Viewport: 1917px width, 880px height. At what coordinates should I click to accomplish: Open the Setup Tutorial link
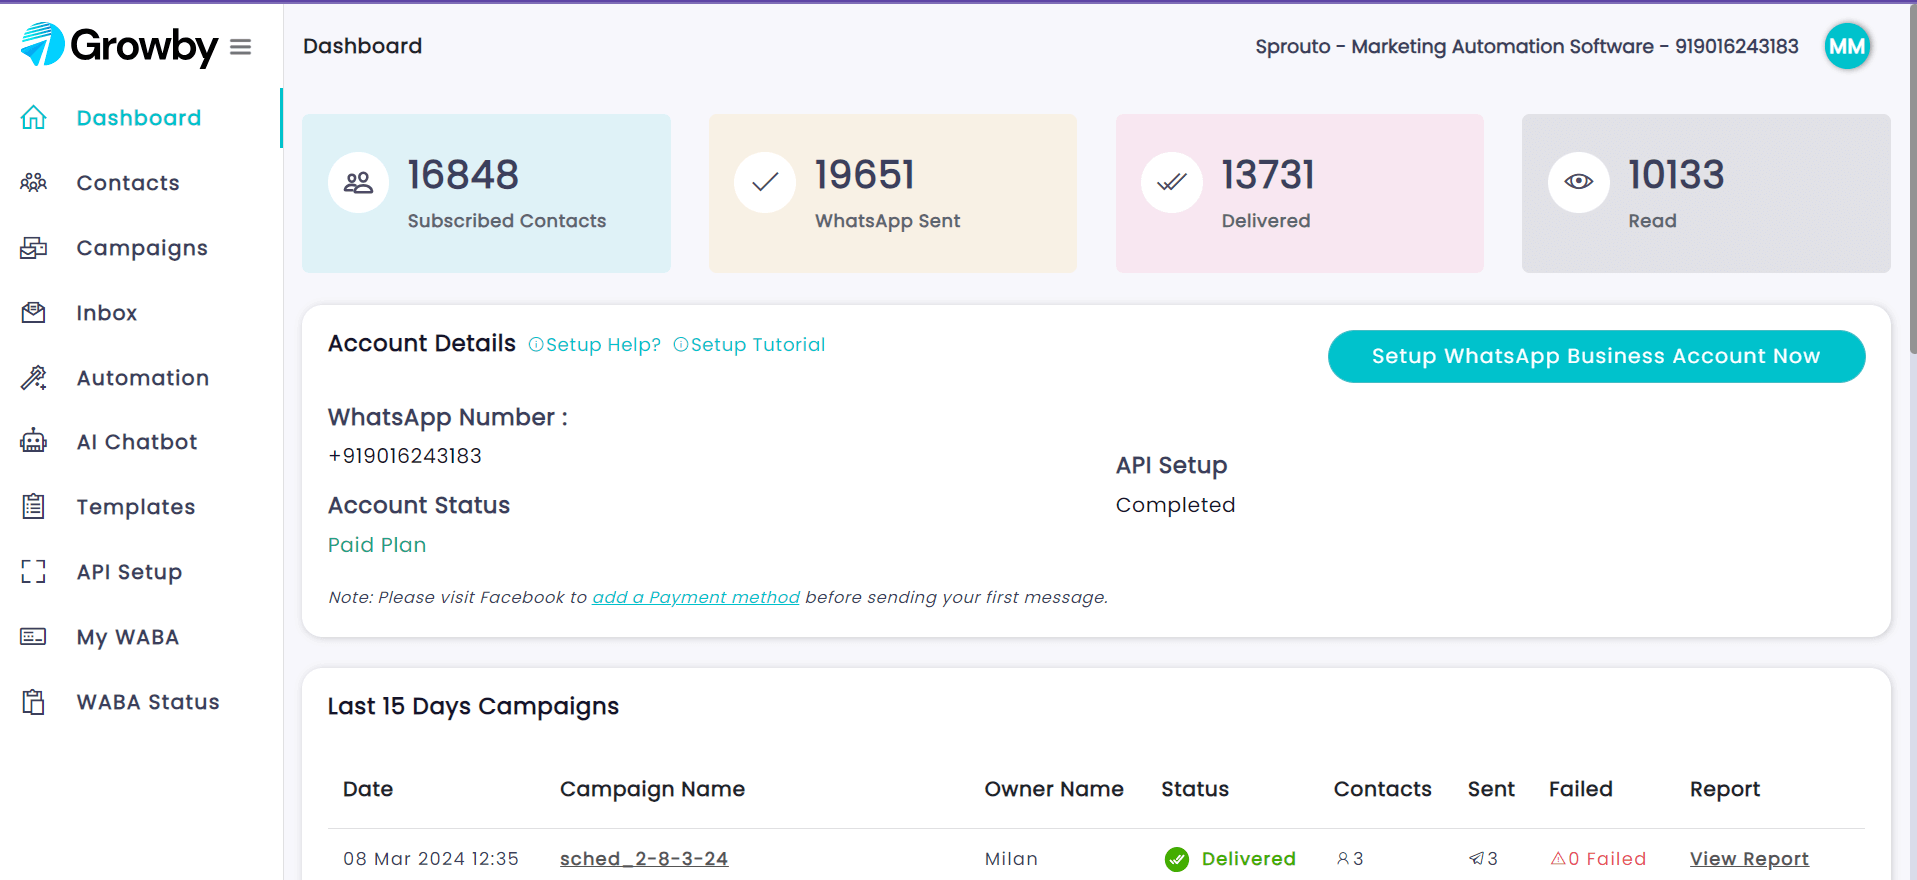click(x=750, y=345)
